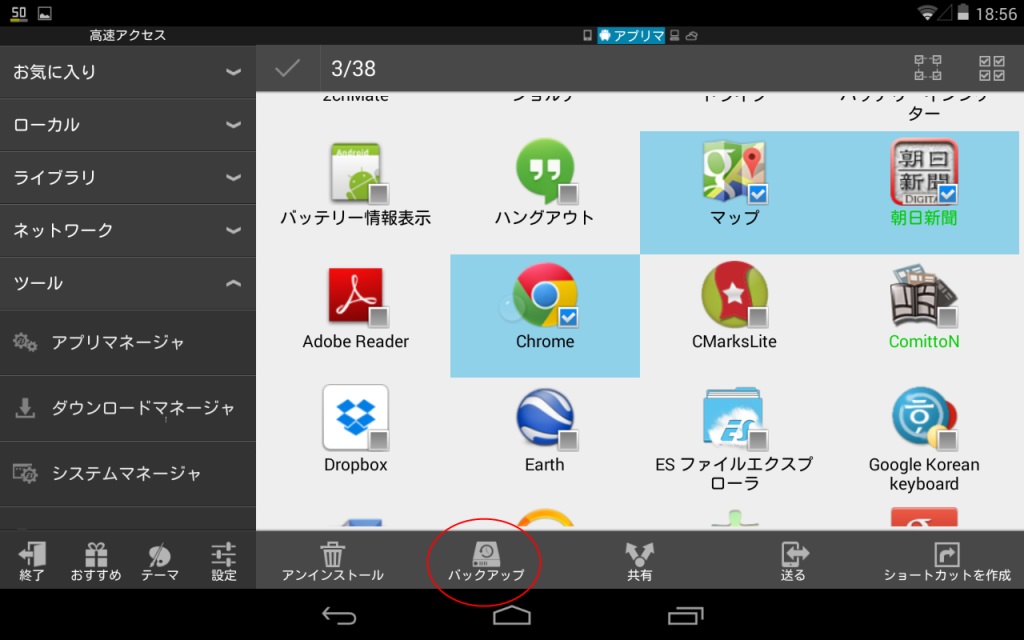Viewport: 1024px width, 640px height.
Task: Expand the ネットワーク section
Action: point(128,231)
